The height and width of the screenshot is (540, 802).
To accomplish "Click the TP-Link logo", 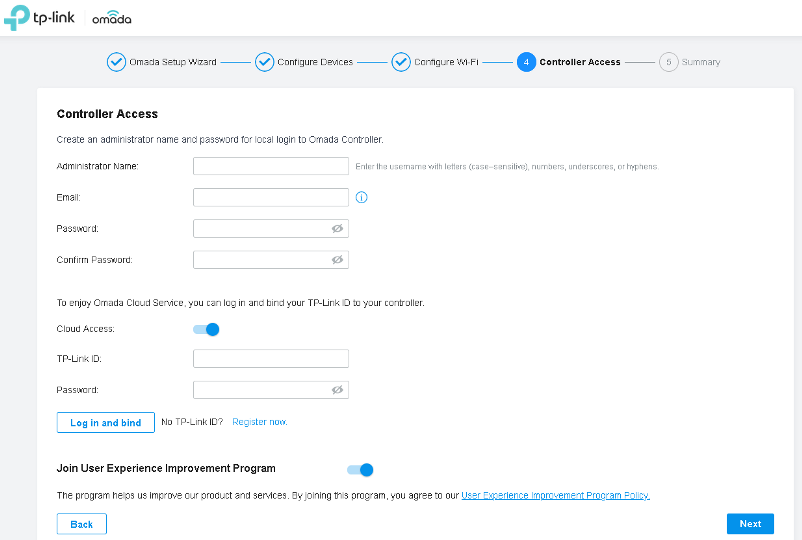I will 39,18.
